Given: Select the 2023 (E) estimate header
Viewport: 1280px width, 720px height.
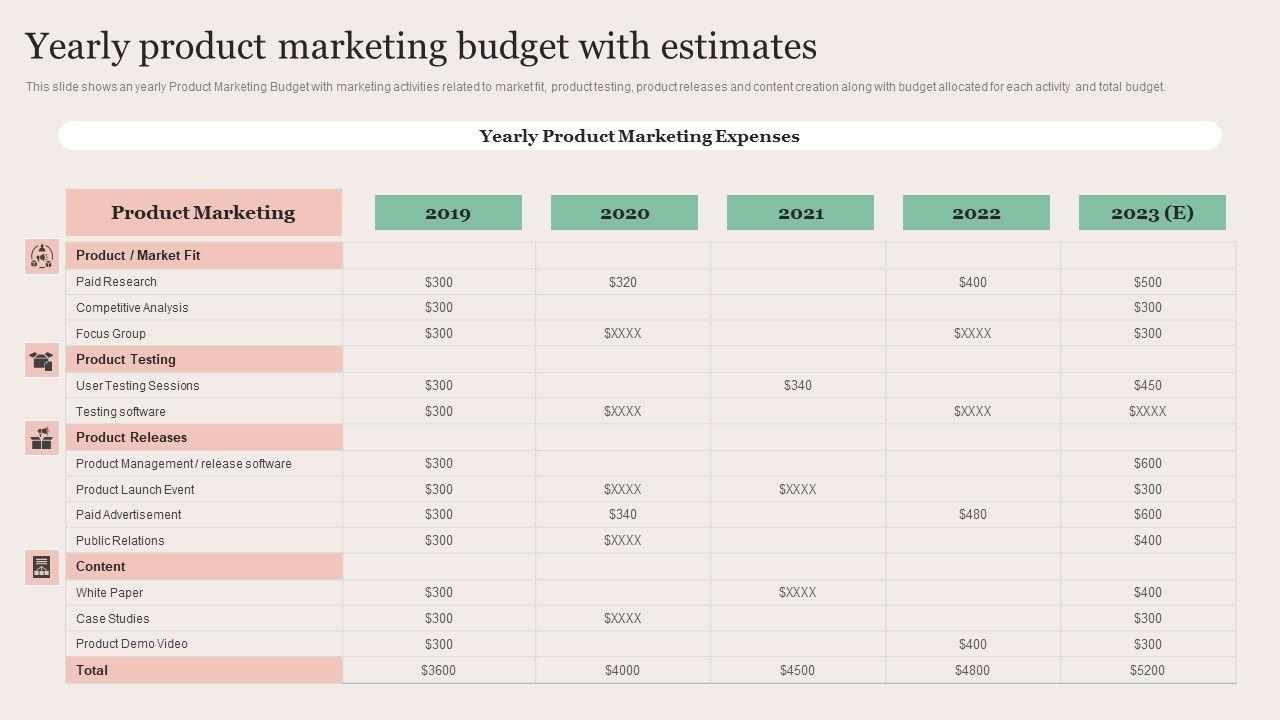Looking at the screenshot, I should click(x=1152, y=213).
